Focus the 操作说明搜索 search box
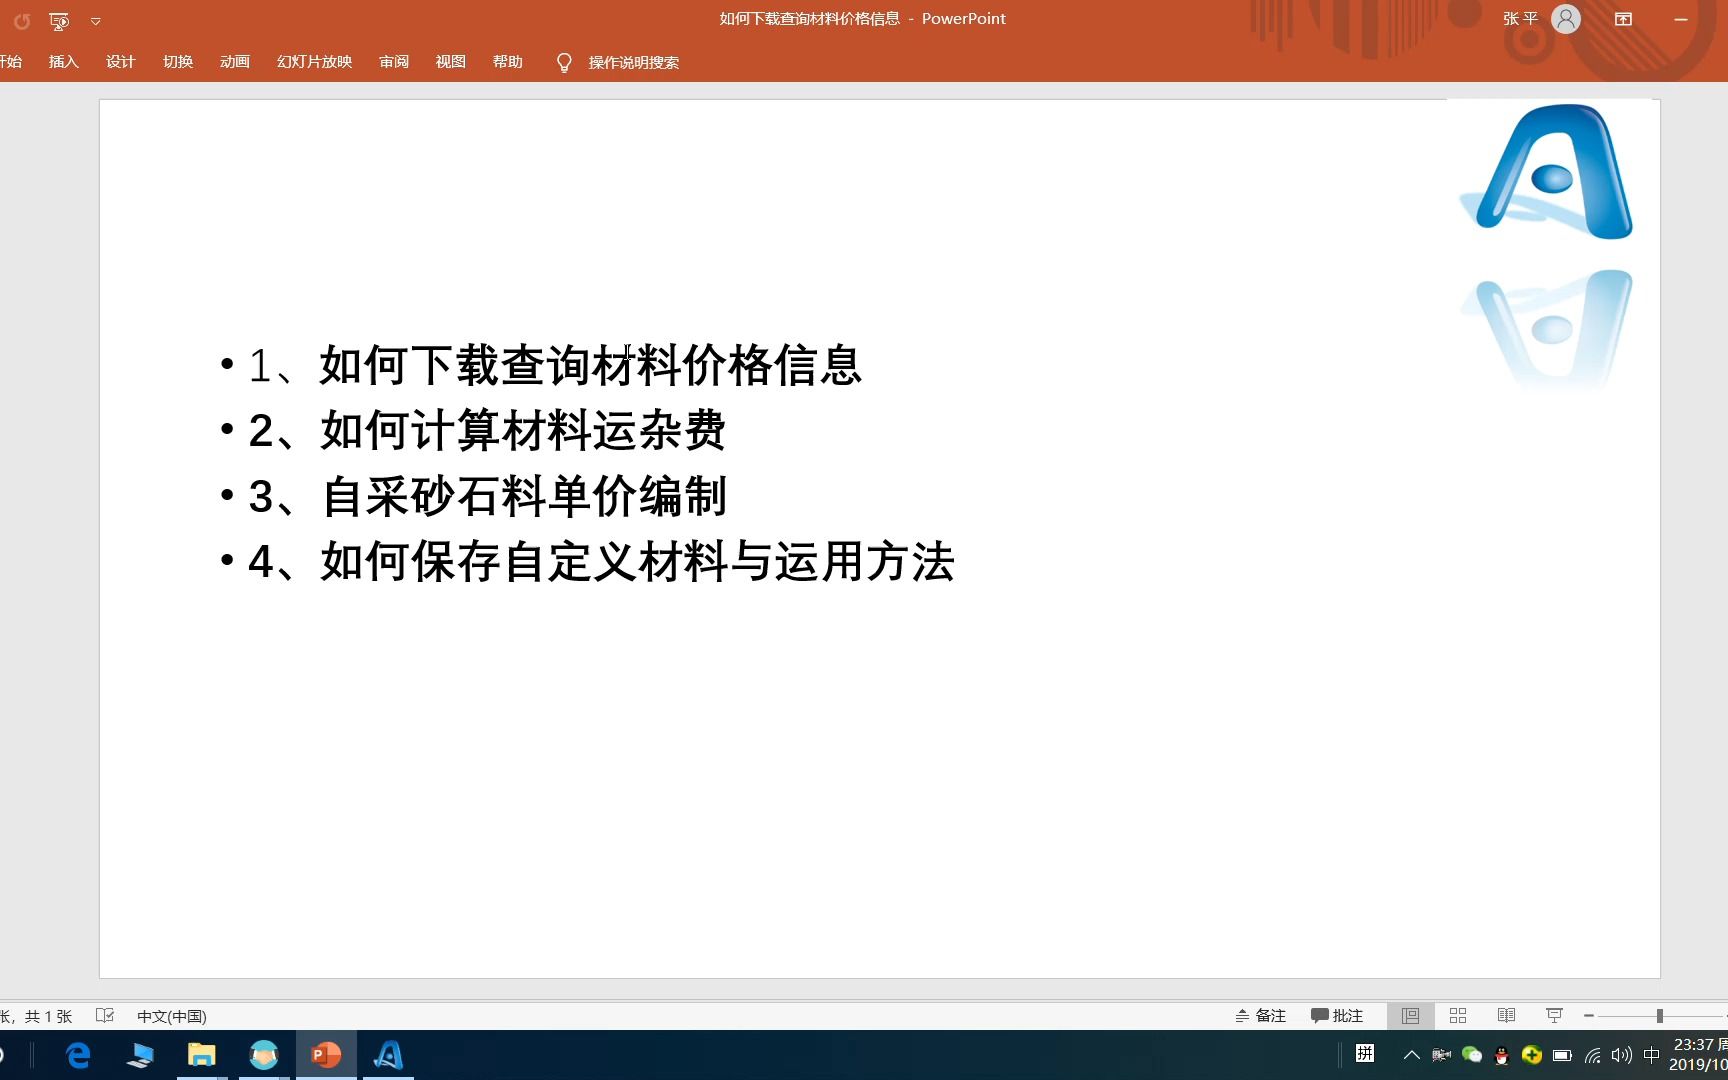 click(x=634, y=63)
